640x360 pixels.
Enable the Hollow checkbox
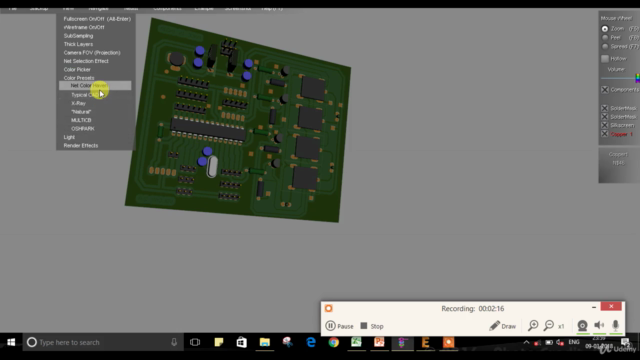[x=605, y=59]
